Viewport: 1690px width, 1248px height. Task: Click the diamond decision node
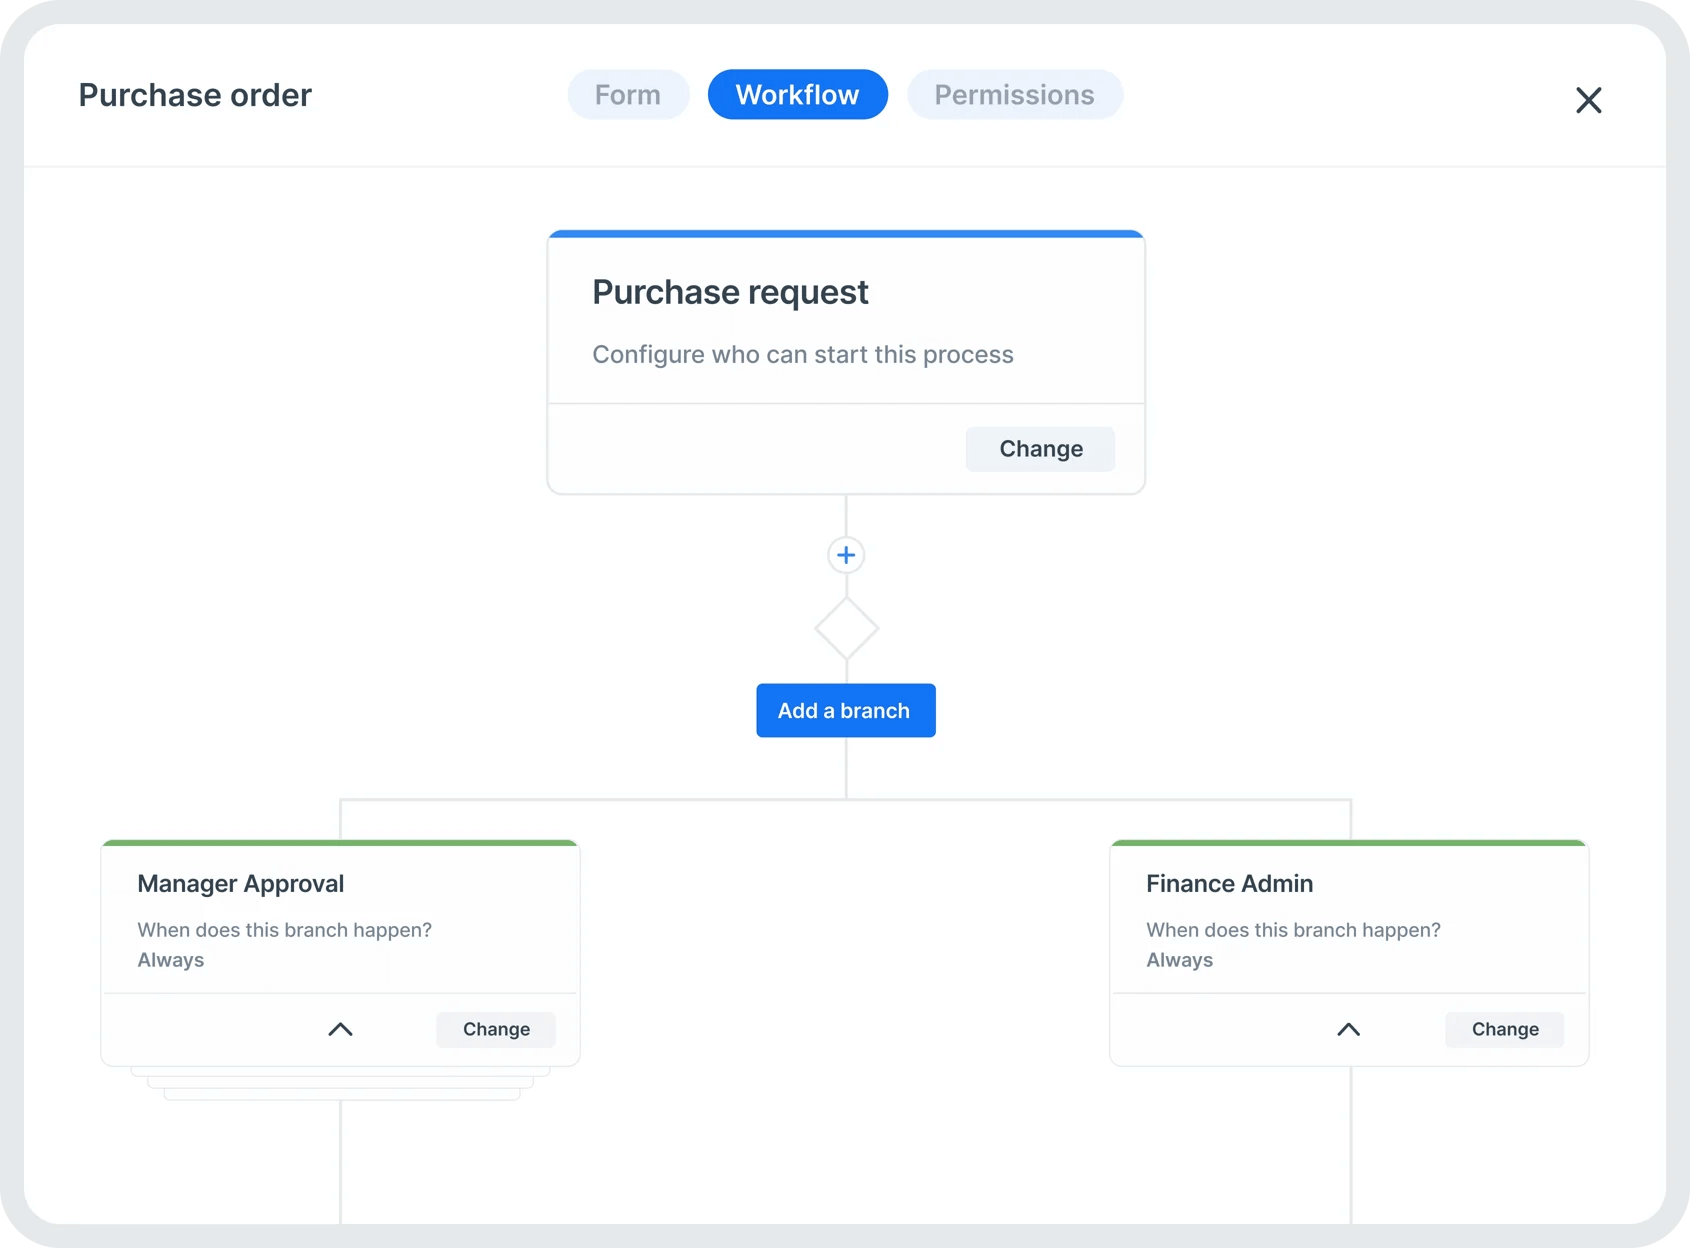(846, 629)
